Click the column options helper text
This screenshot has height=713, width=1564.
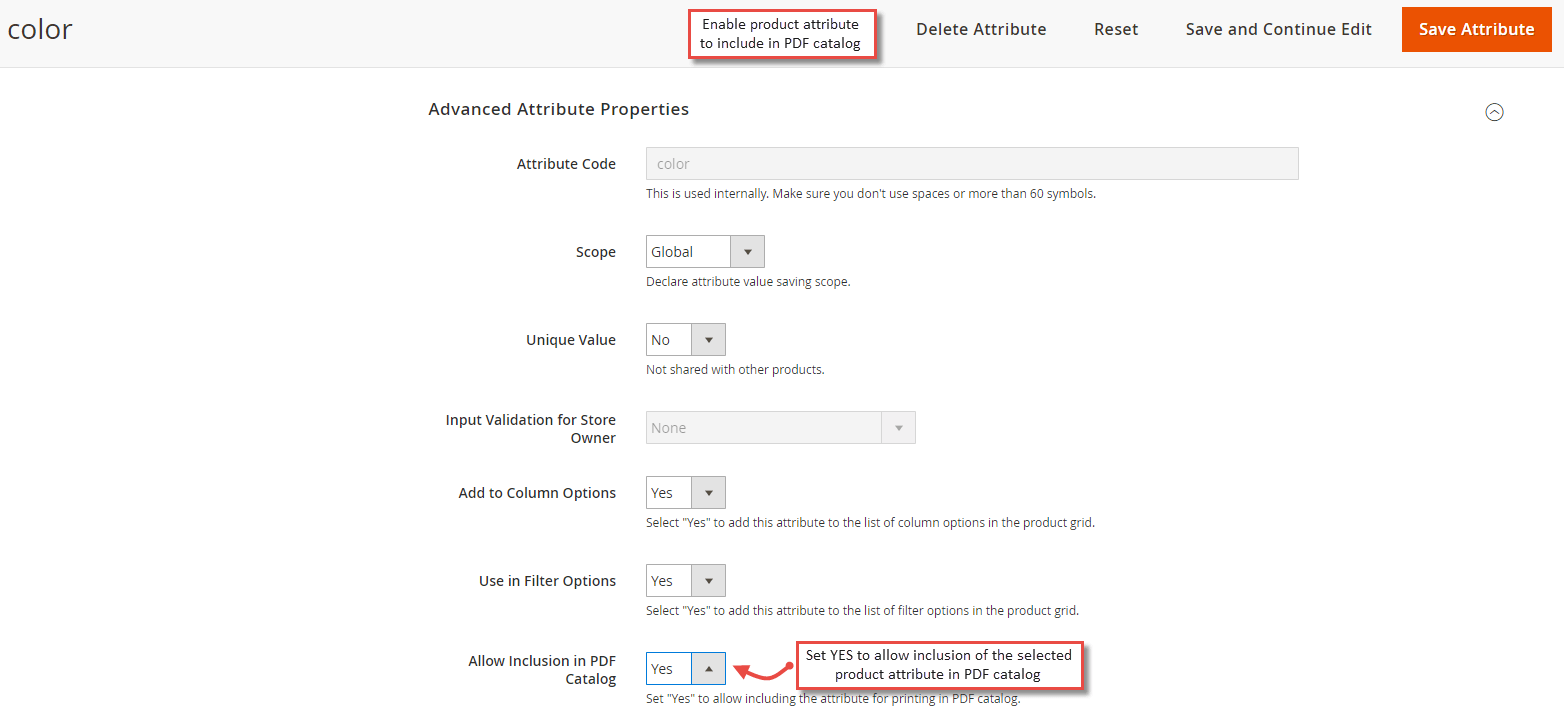click(x=870, y=523)
